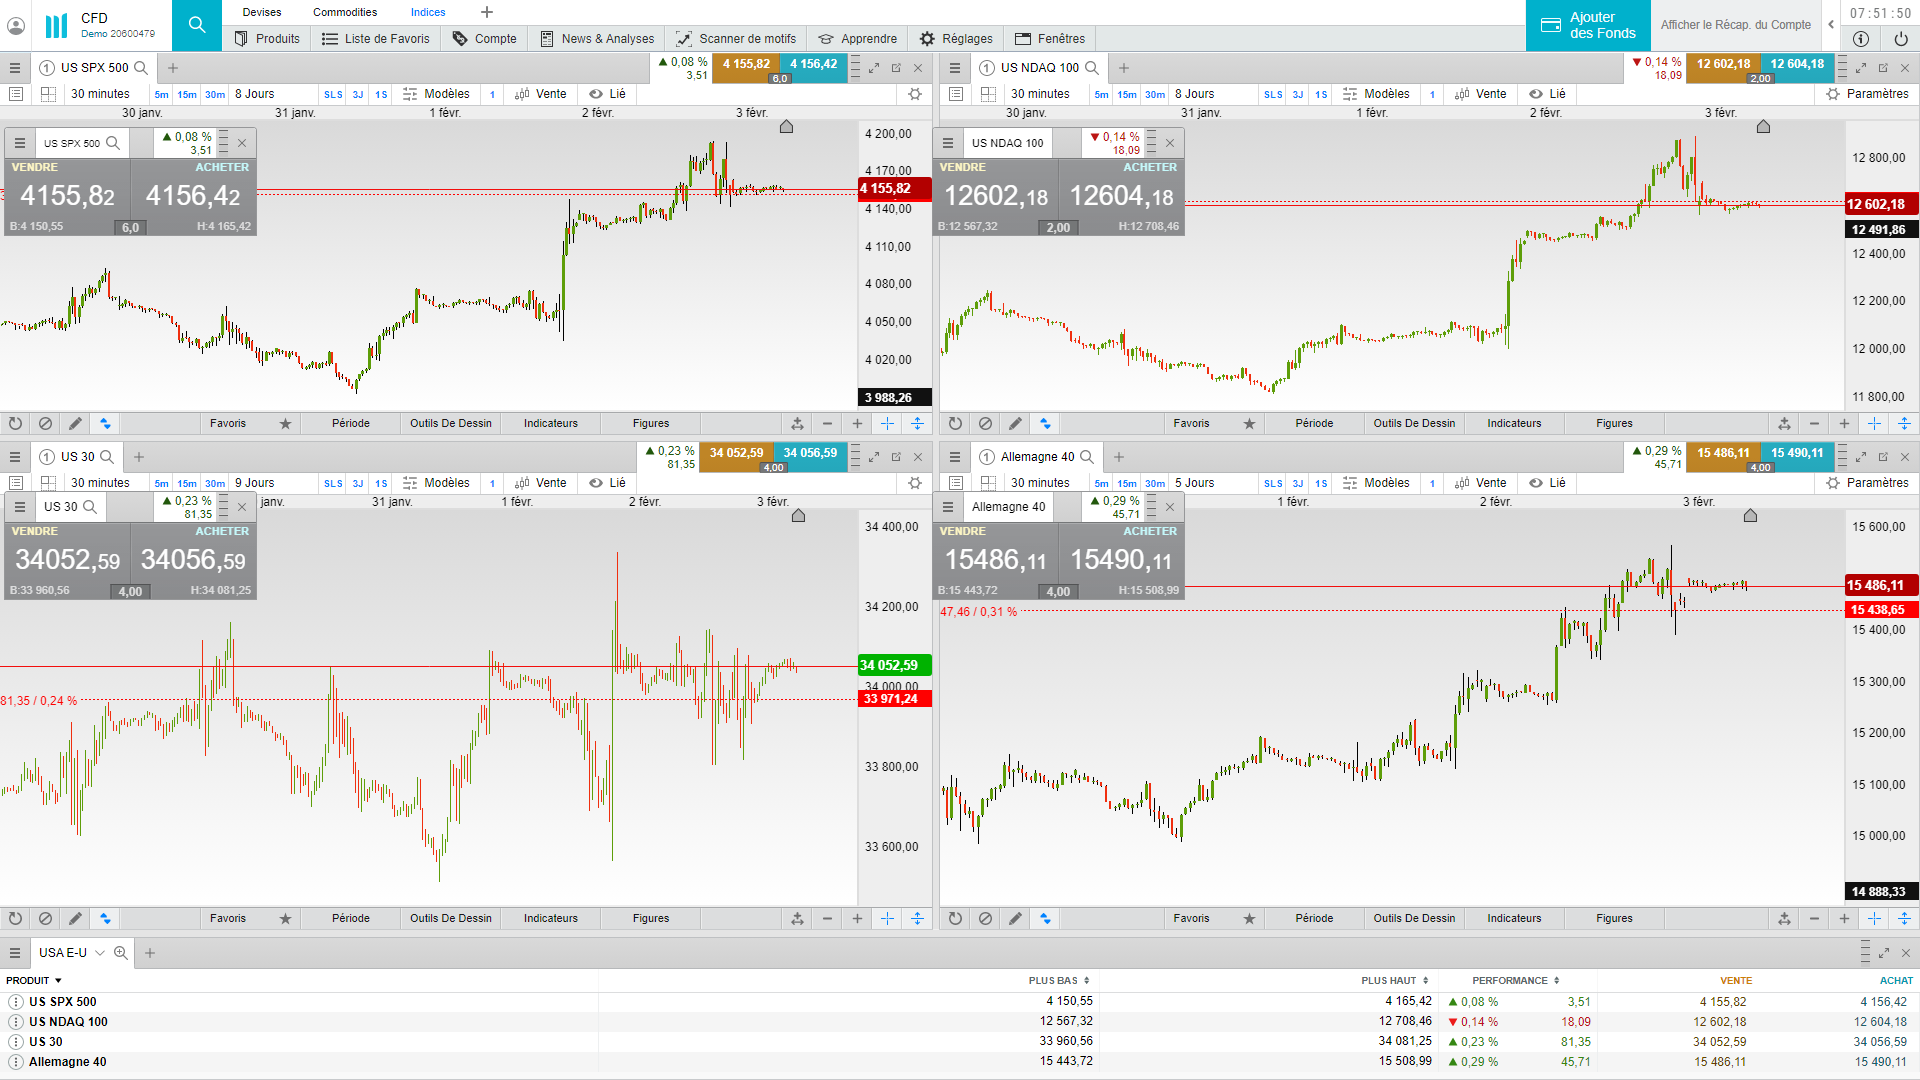Viewport: 1920px width, 1080px height.
Task: Click the star icon next to Favoris on SPX chart
Action: point(285,423)
